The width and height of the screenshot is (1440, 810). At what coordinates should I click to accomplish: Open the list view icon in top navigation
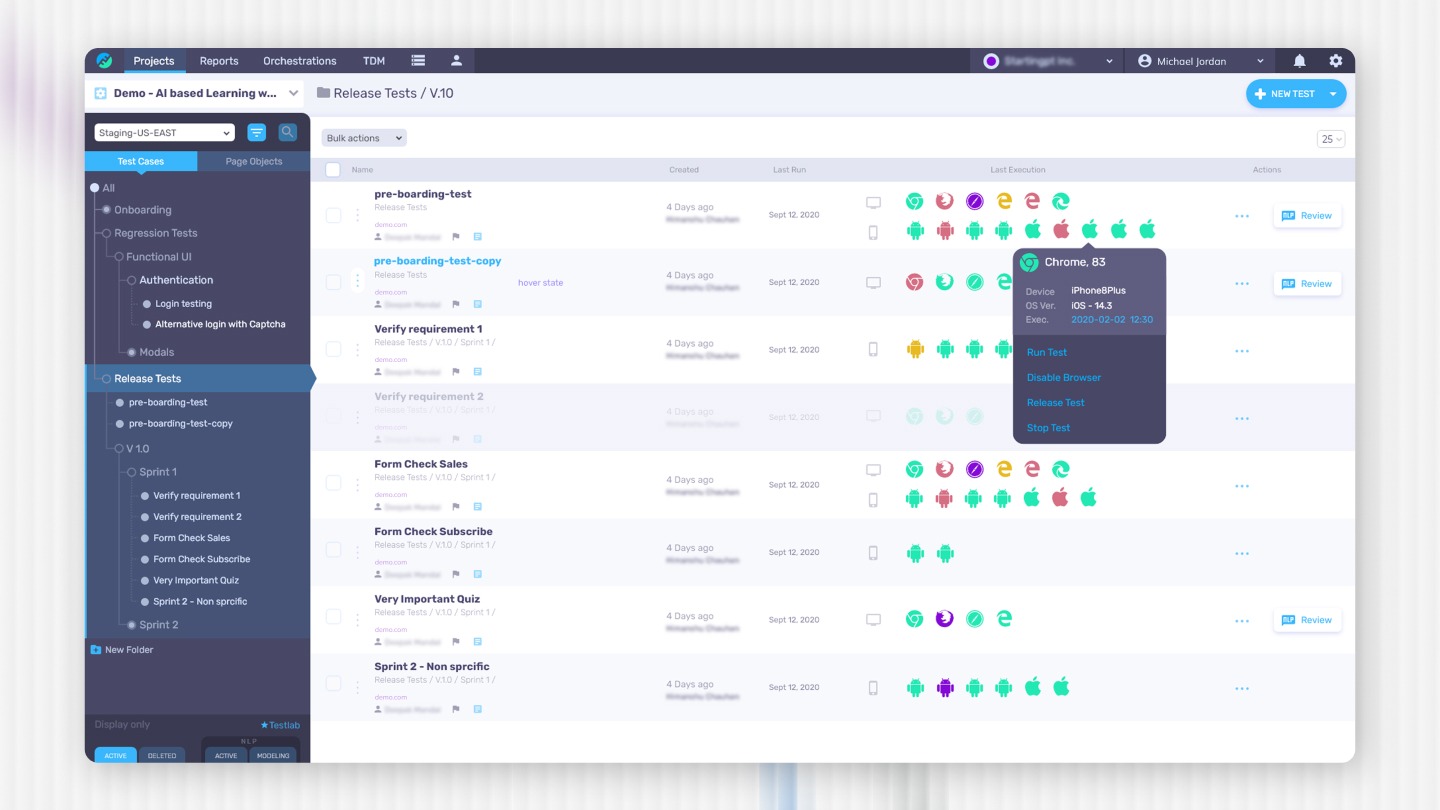coord(418,61)
